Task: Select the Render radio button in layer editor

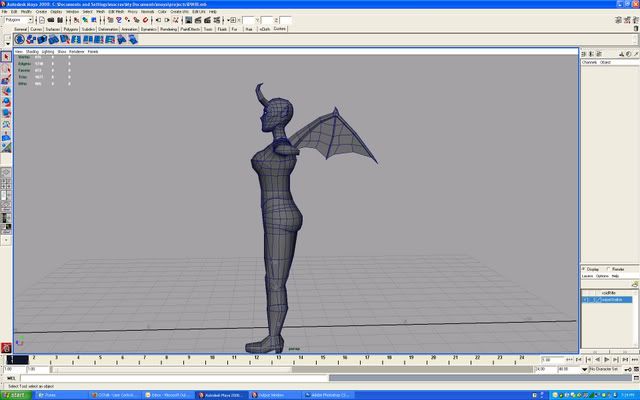Action: click(x=609, y=269)
